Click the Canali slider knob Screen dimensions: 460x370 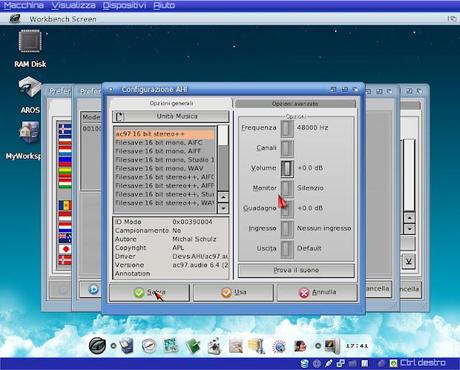coord(287,148)
